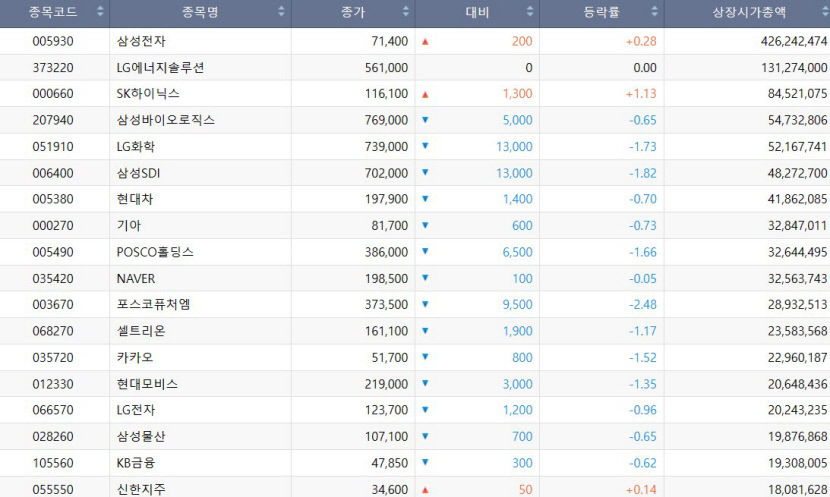The width and height of the screenshot is (830, 497).
Task: Select stock name LG에너지솔루션
Action: 160,67
